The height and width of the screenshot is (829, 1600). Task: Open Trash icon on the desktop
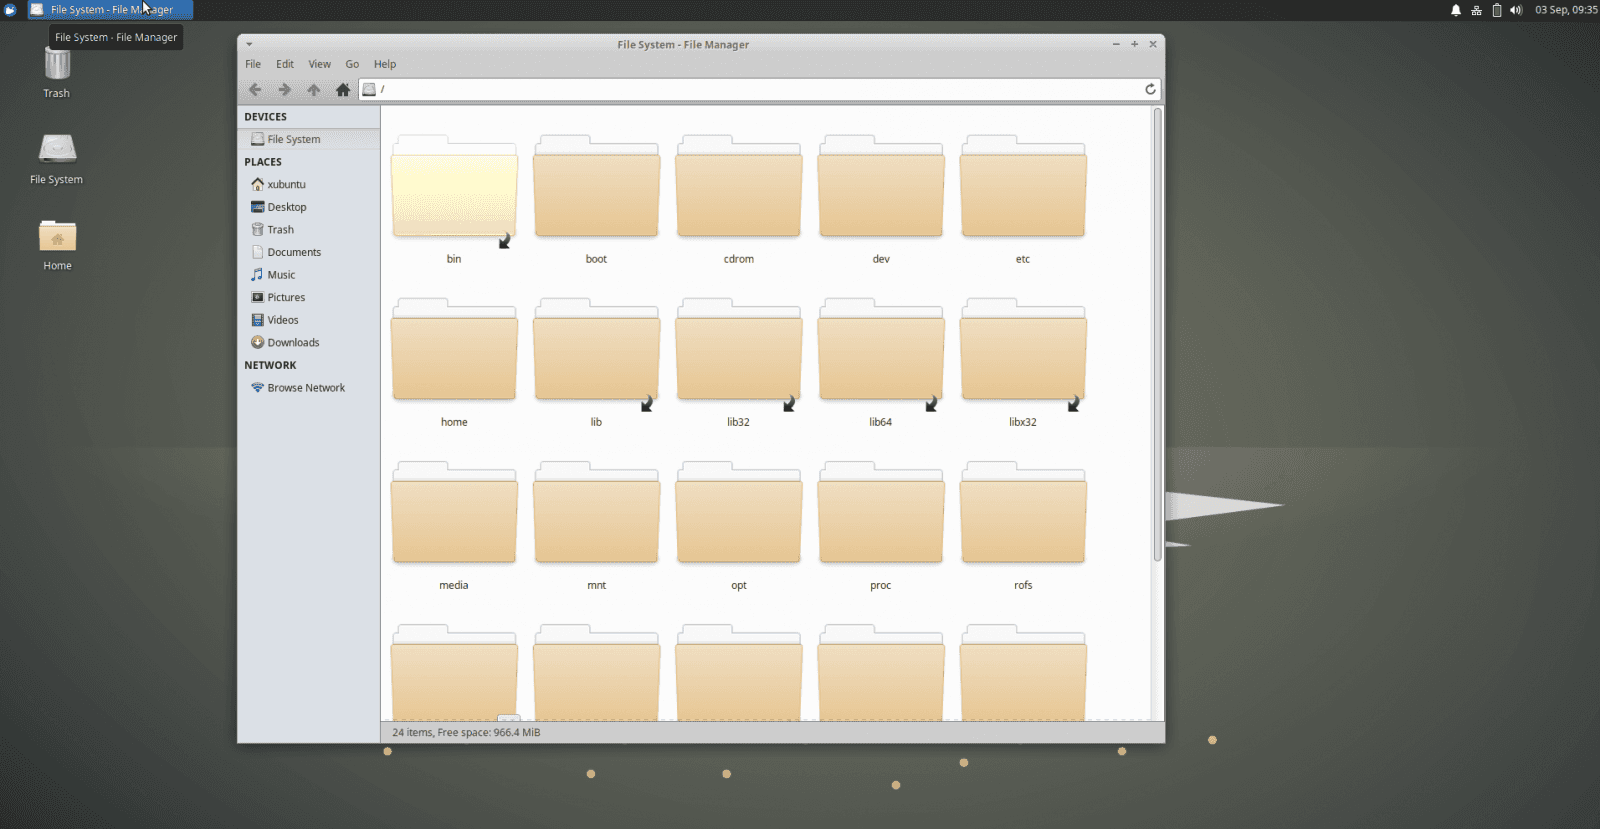[57, 67]
